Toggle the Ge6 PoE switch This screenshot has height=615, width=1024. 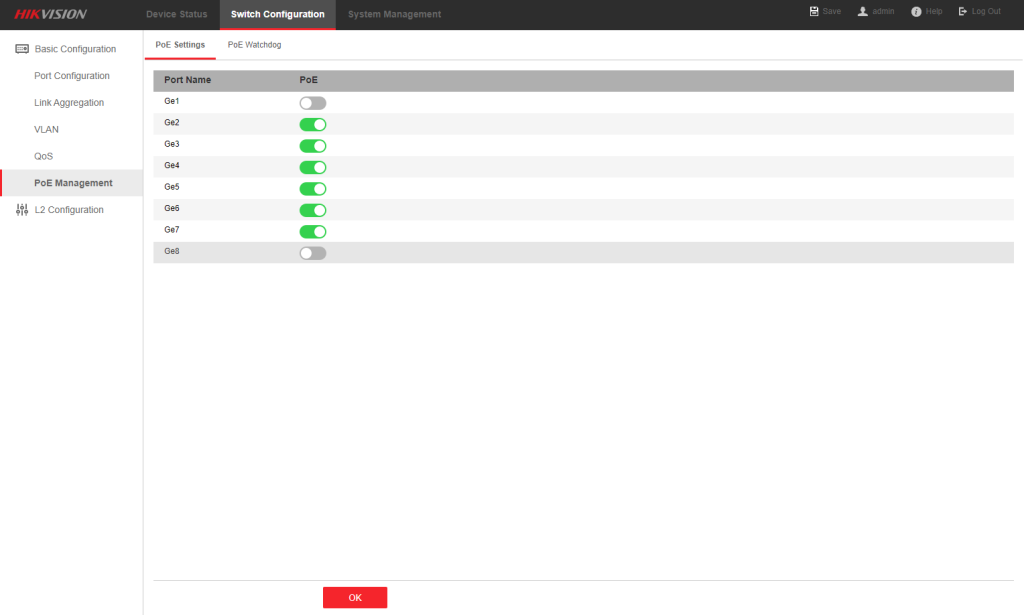coord(313,210)
